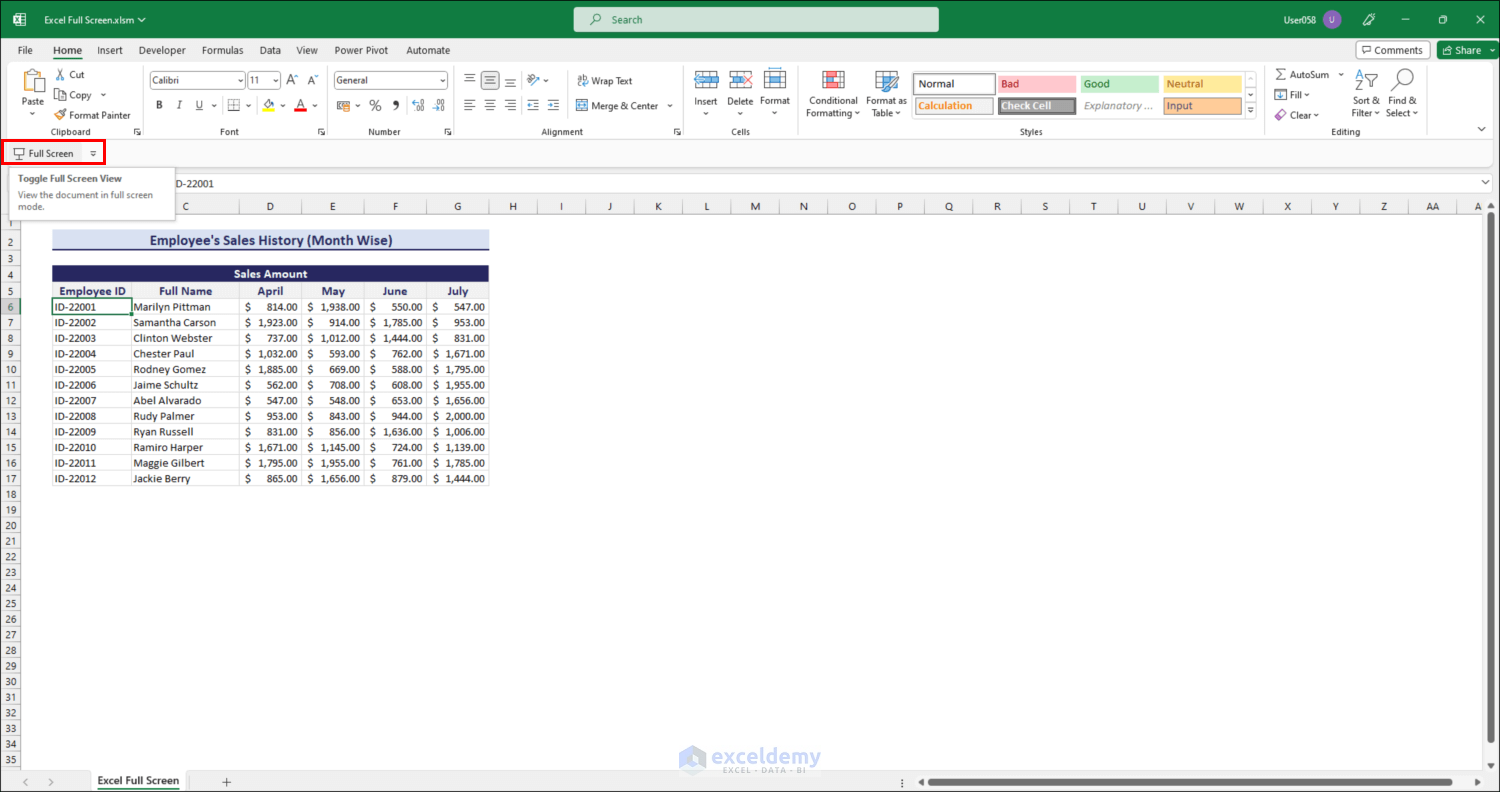The height and width of the screenshot is (792, 1500).
Task: Decrease the cell indent
Action: tap(532, 105)
